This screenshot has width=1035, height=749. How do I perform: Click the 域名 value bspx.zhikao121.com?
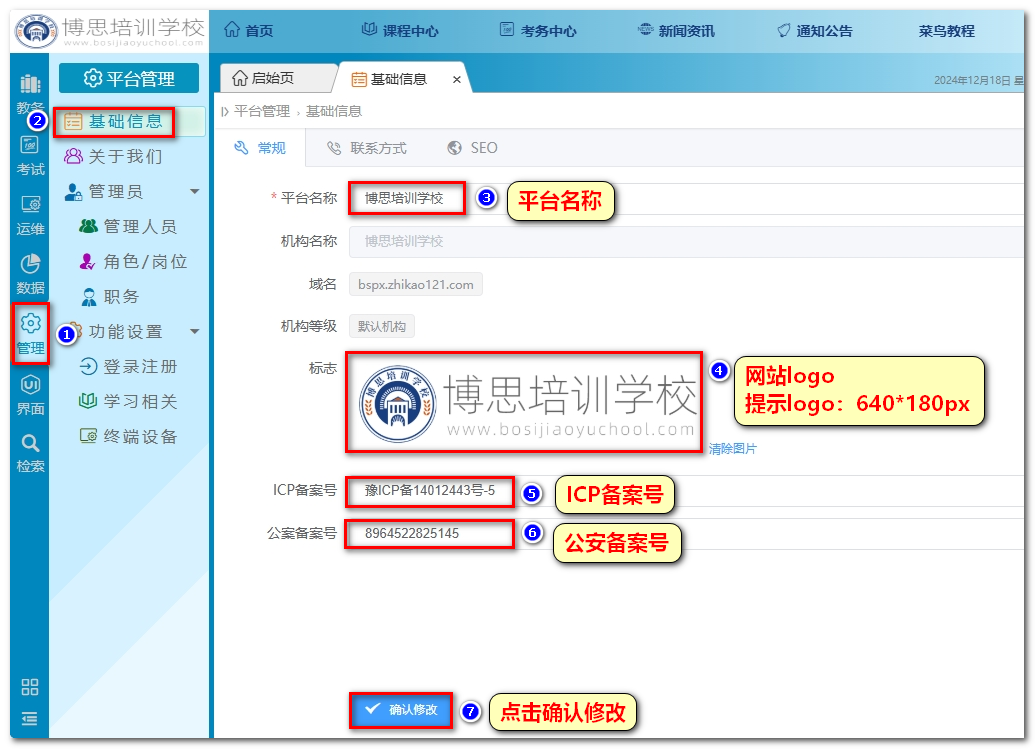tap(416, 284)
